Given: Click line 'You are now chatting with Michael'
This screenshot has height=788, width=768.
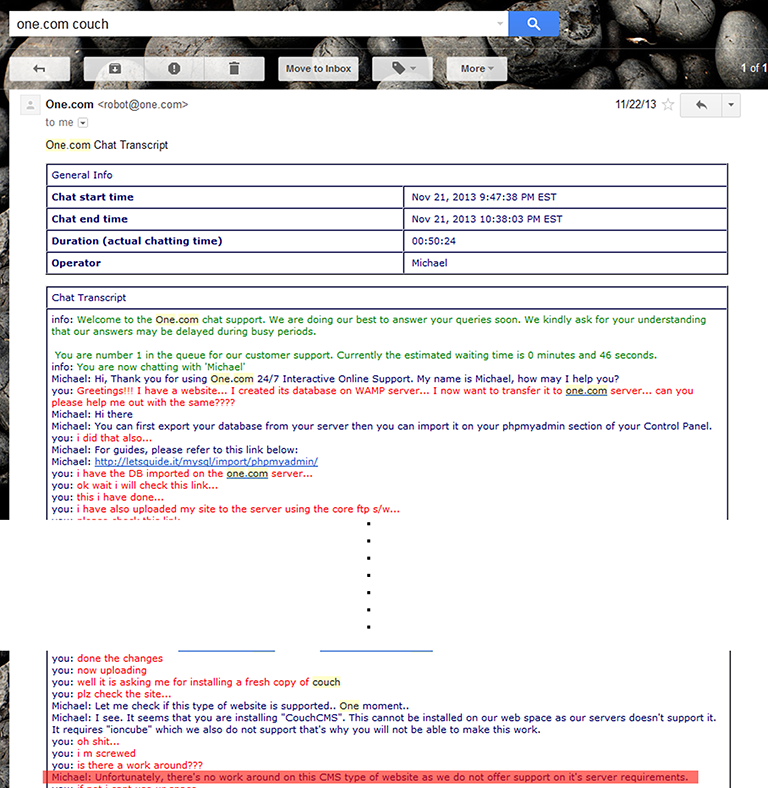Looking at the screenshot, I should click(148, 367).
